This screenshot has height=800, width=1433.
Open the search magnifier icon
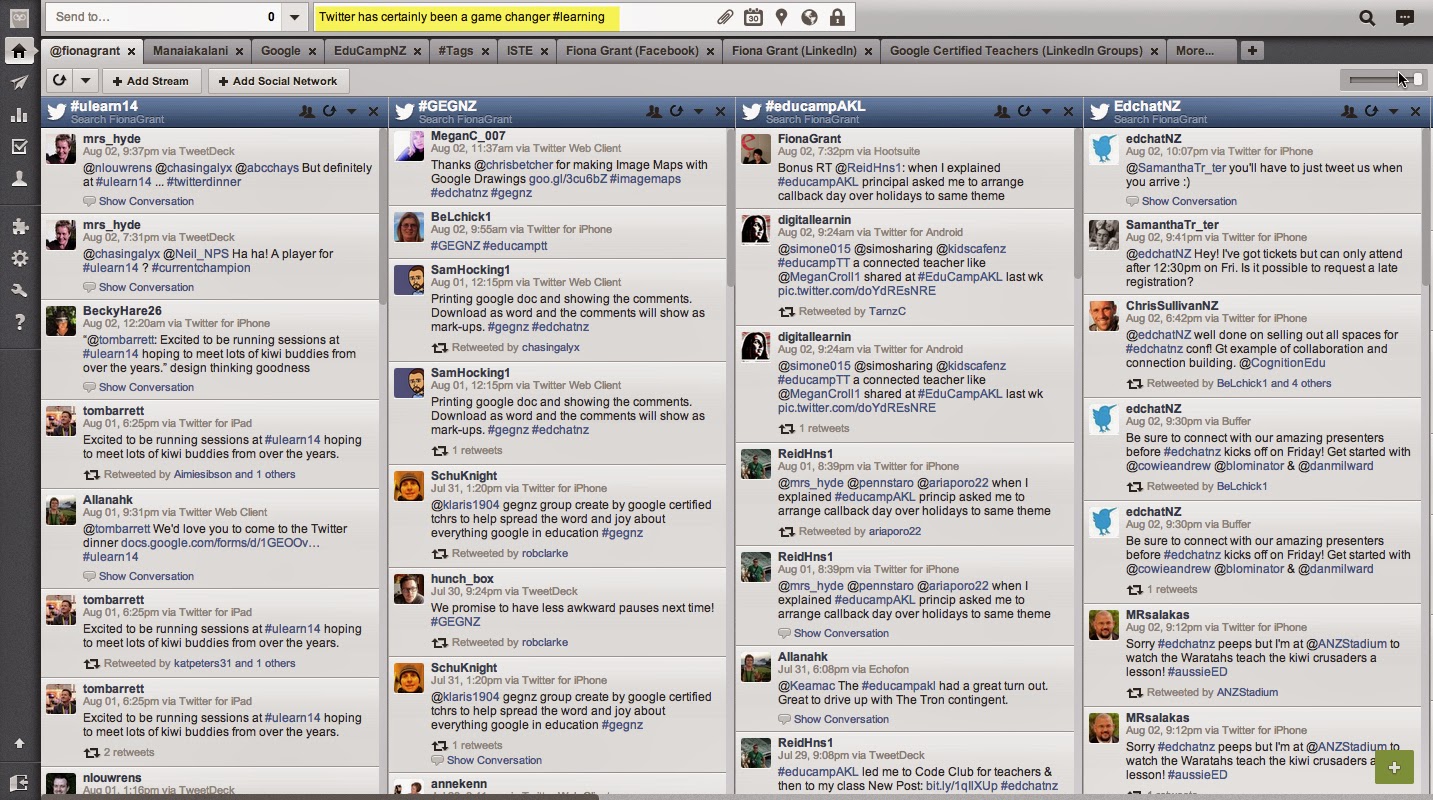click(x=1367, y=17)
